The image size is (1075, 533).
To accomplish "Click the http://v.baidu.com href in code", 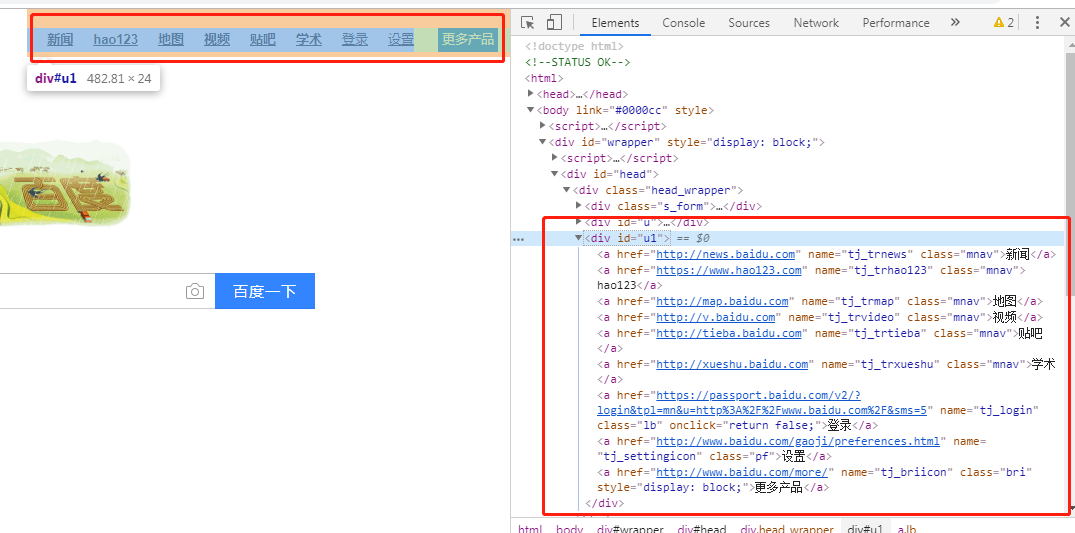I will tap(716, 317).
